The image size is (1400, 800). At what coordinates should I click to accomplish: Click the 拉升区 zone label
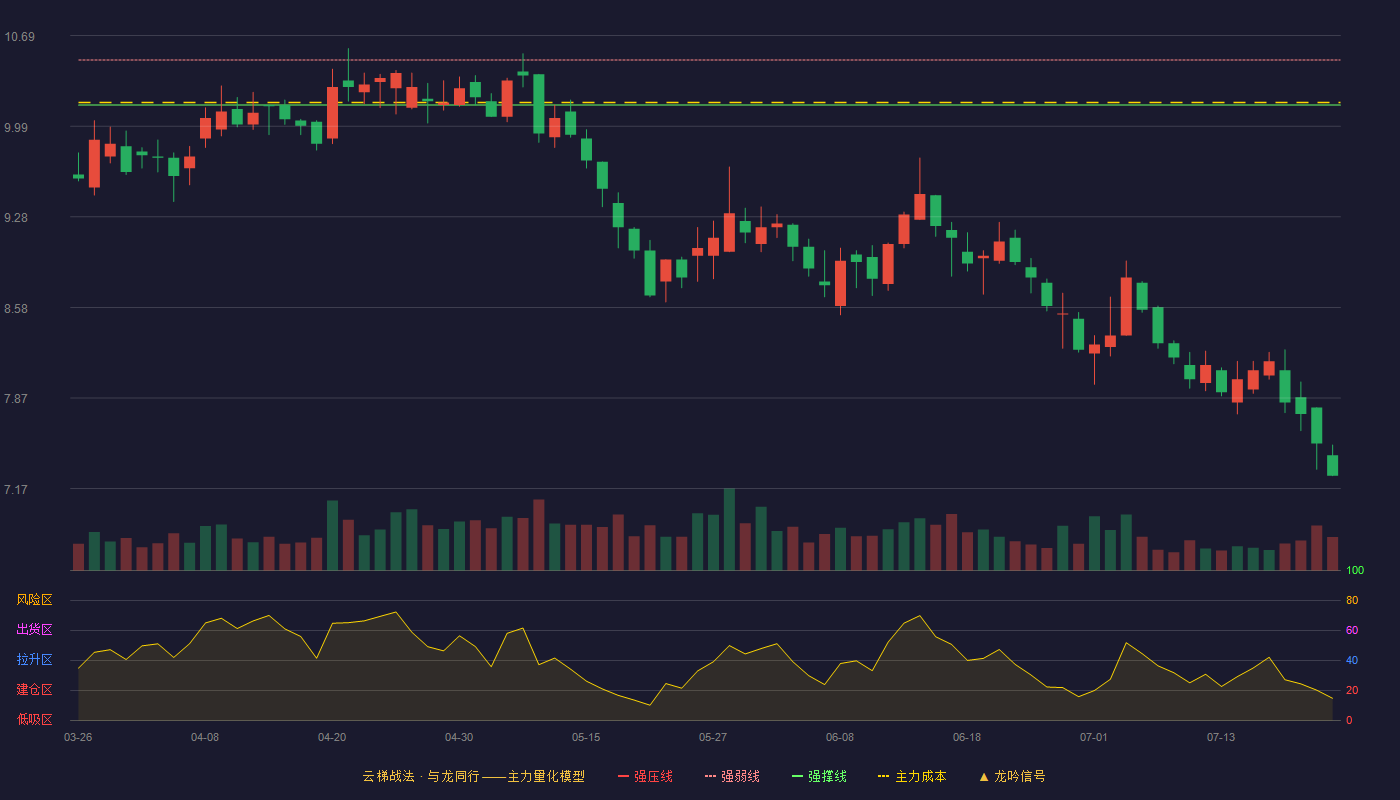[34, 660]
